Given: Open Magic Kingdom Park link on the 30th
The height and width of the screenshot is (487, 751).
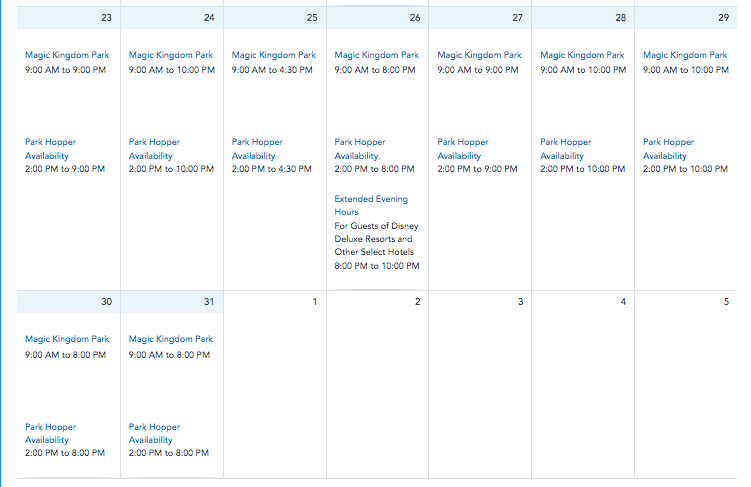Looking at the screenshot, I should click(x=67, y=340).
